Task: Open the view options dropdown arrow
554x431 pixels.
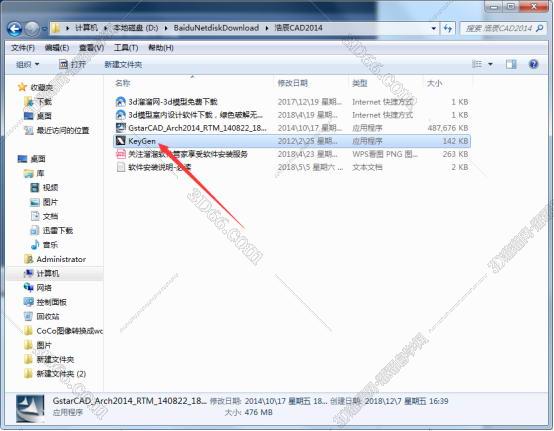Action: [490, 64]
